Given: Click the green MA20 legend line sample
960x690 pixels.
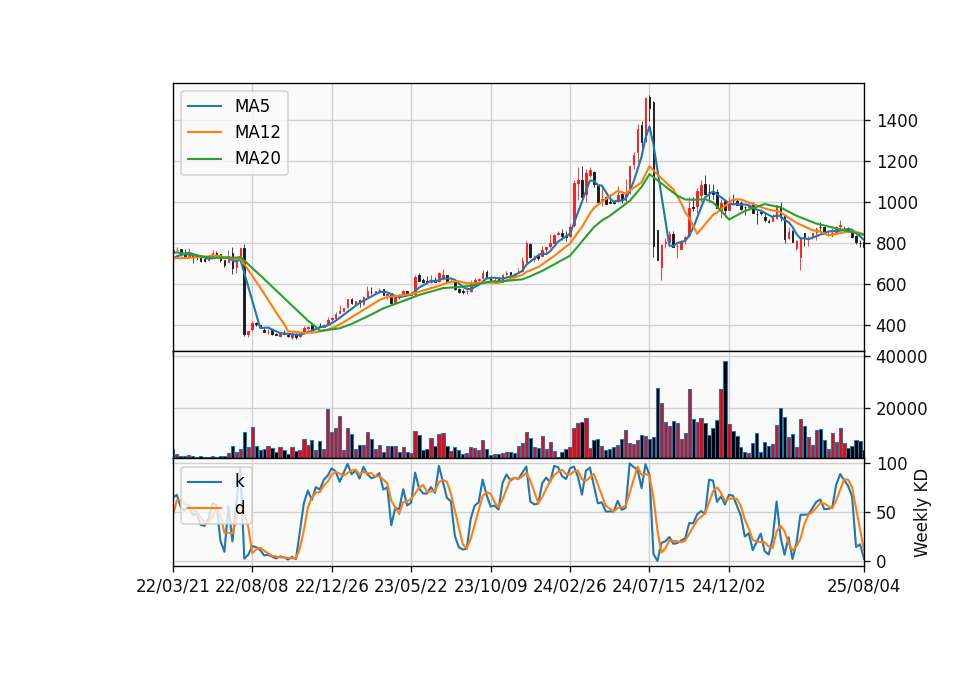Looking at the screenshot, I should [204, 158].
